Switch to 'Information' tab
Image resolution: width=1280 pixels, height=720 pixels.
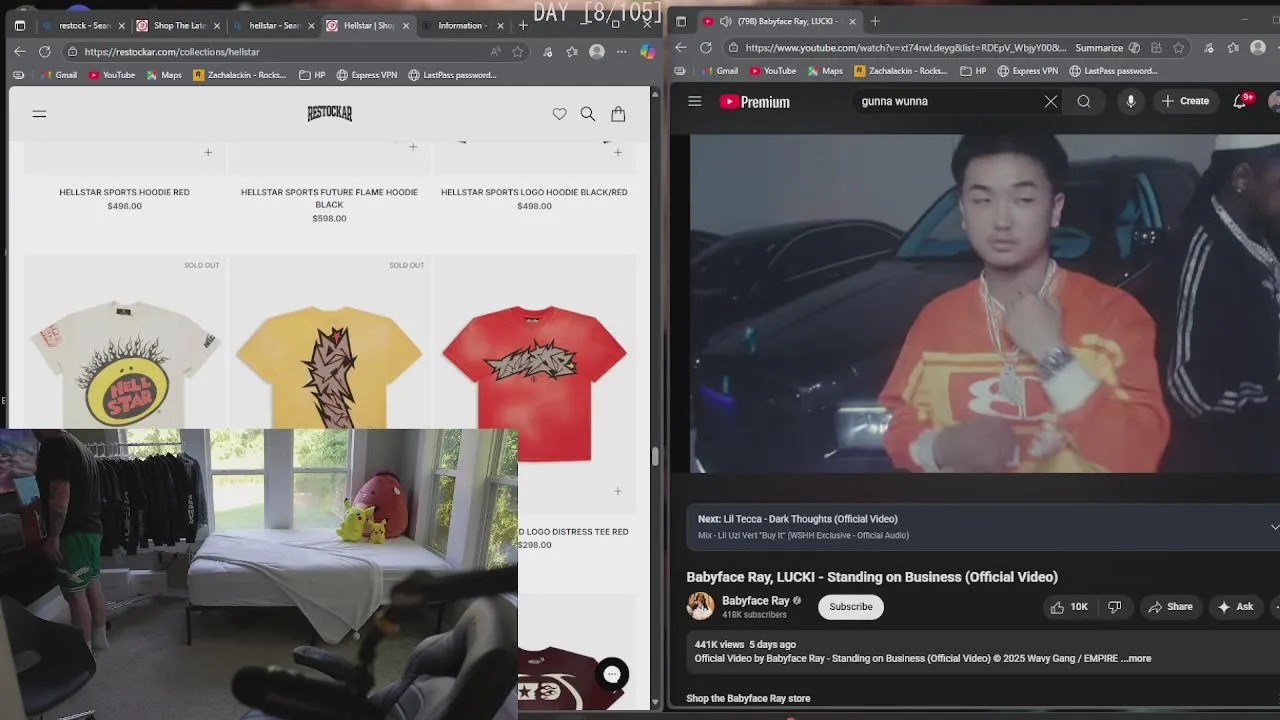click(x=462, y=25)
